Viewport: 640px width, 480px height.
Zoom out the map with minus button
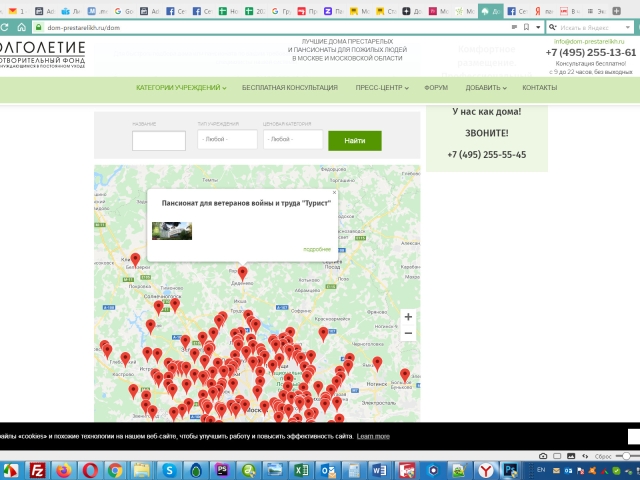[408, 333]
